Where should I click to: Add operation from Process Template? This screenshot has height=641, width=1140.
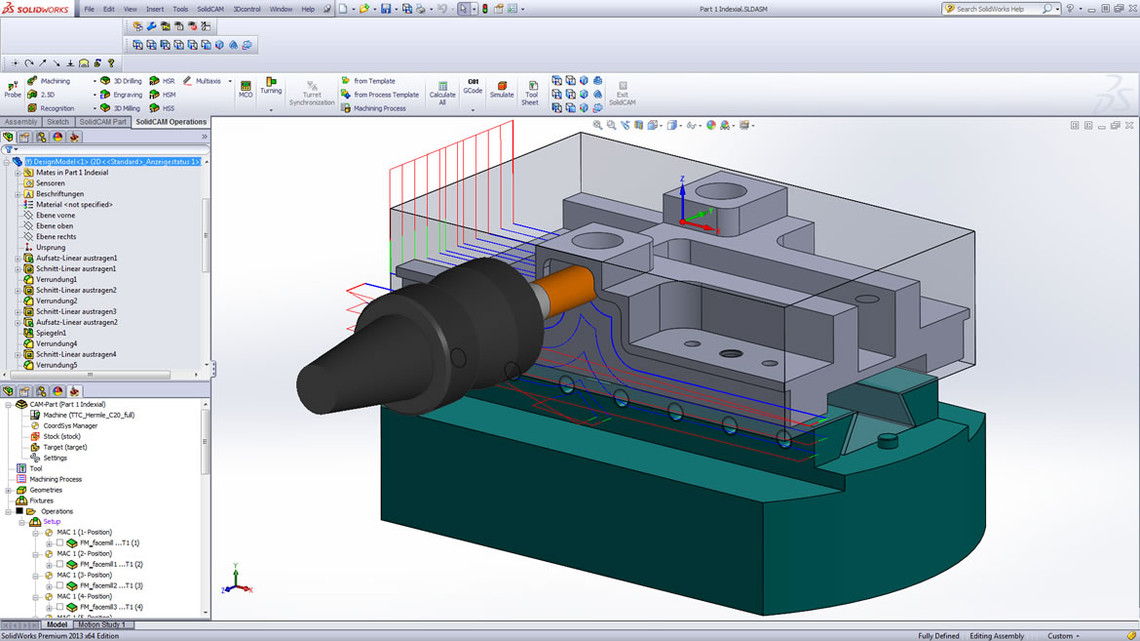pos(380,94)
